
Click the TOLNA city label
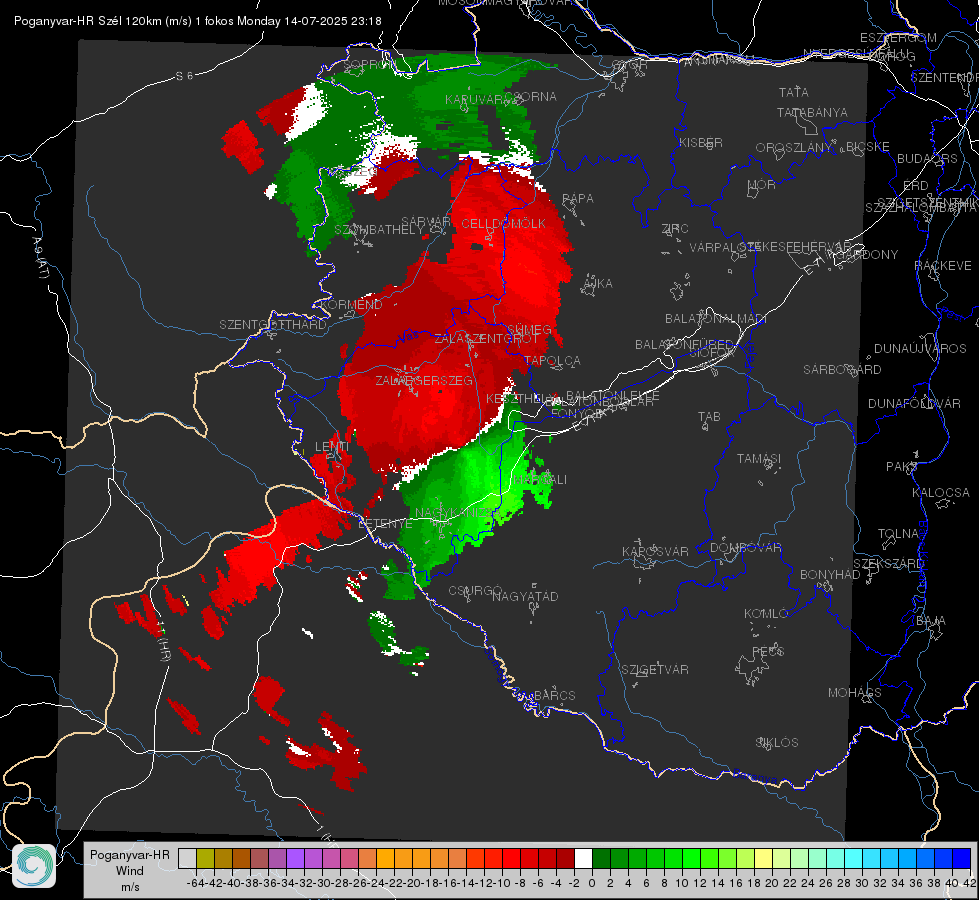pyautogui.click(x=898, y=534)
